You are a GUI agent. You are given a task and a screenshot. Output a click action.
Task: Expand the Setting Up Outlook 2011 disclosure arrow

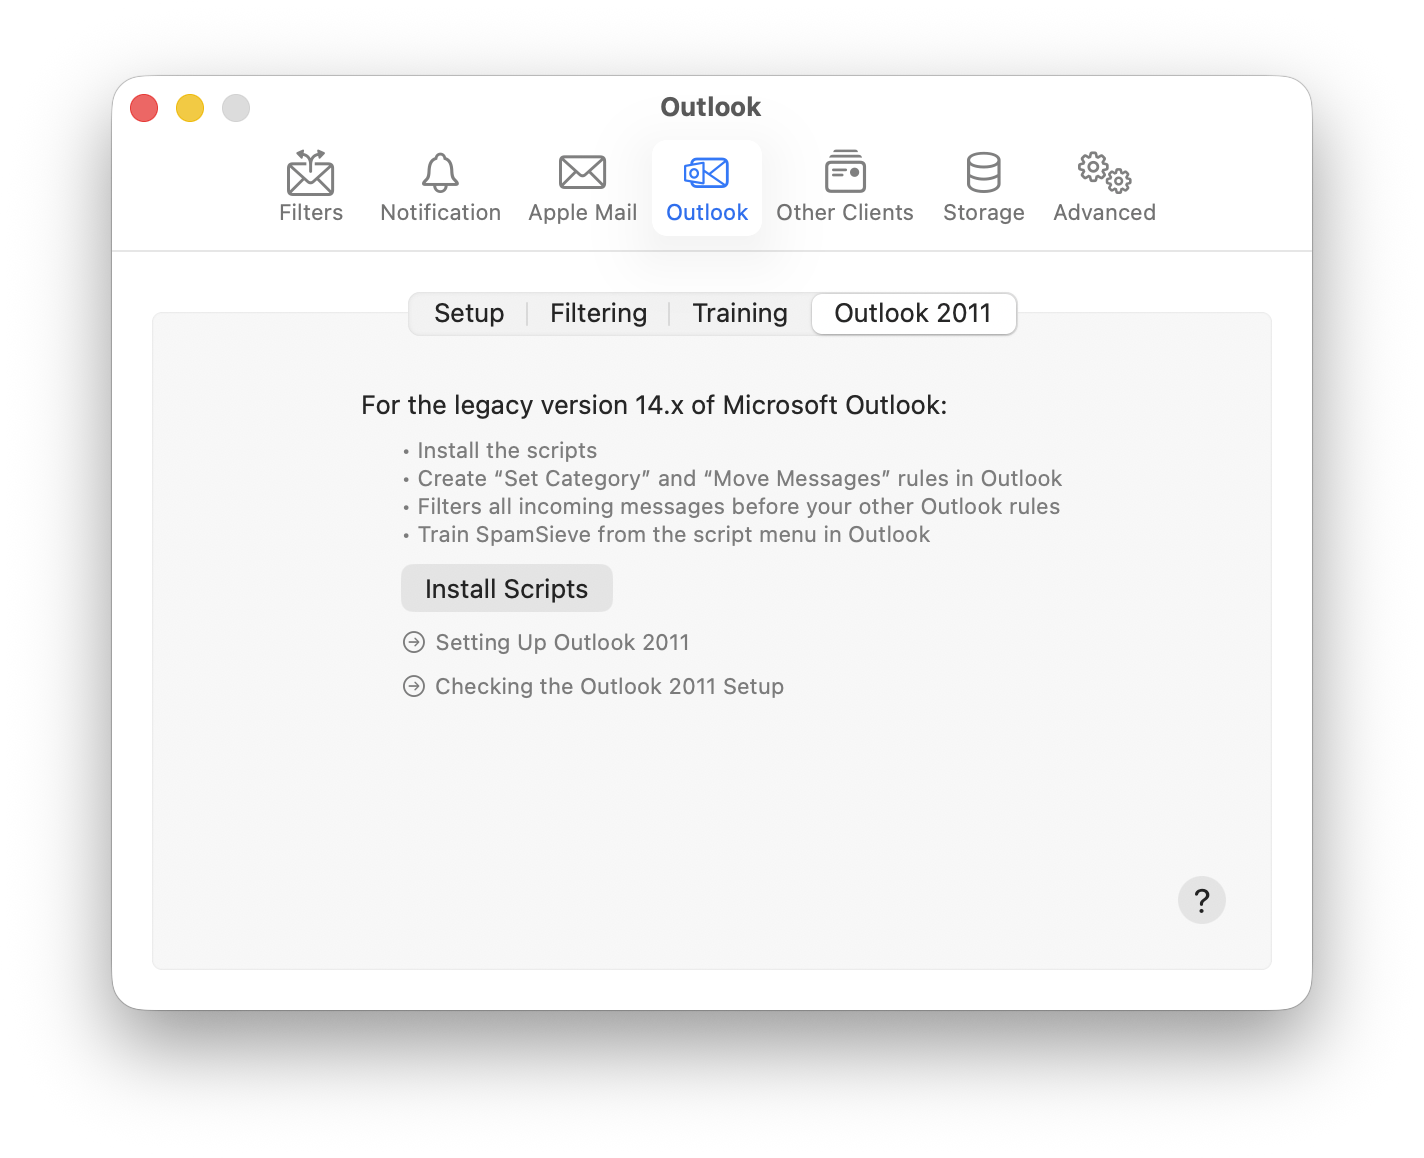414,642
